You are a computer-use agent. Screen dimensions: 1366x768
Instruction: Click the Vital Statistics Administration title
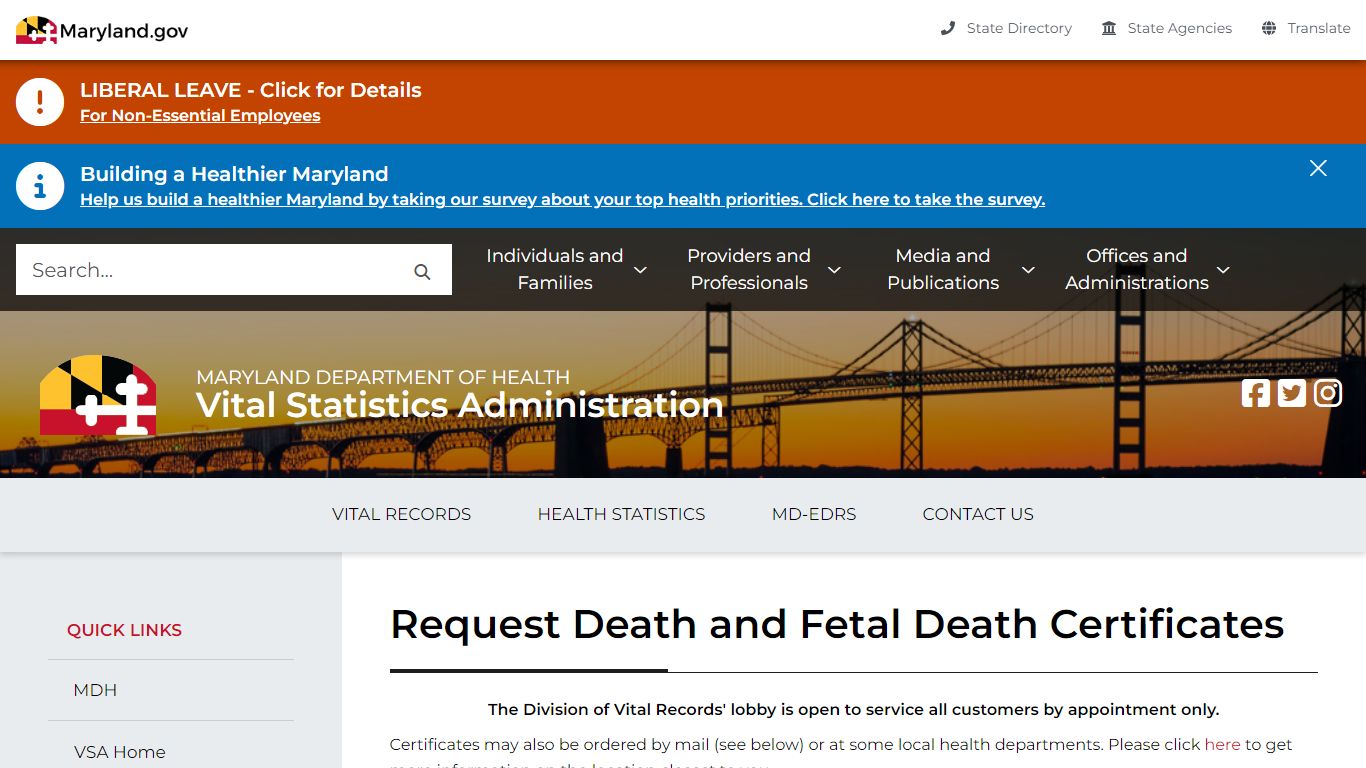459,405
